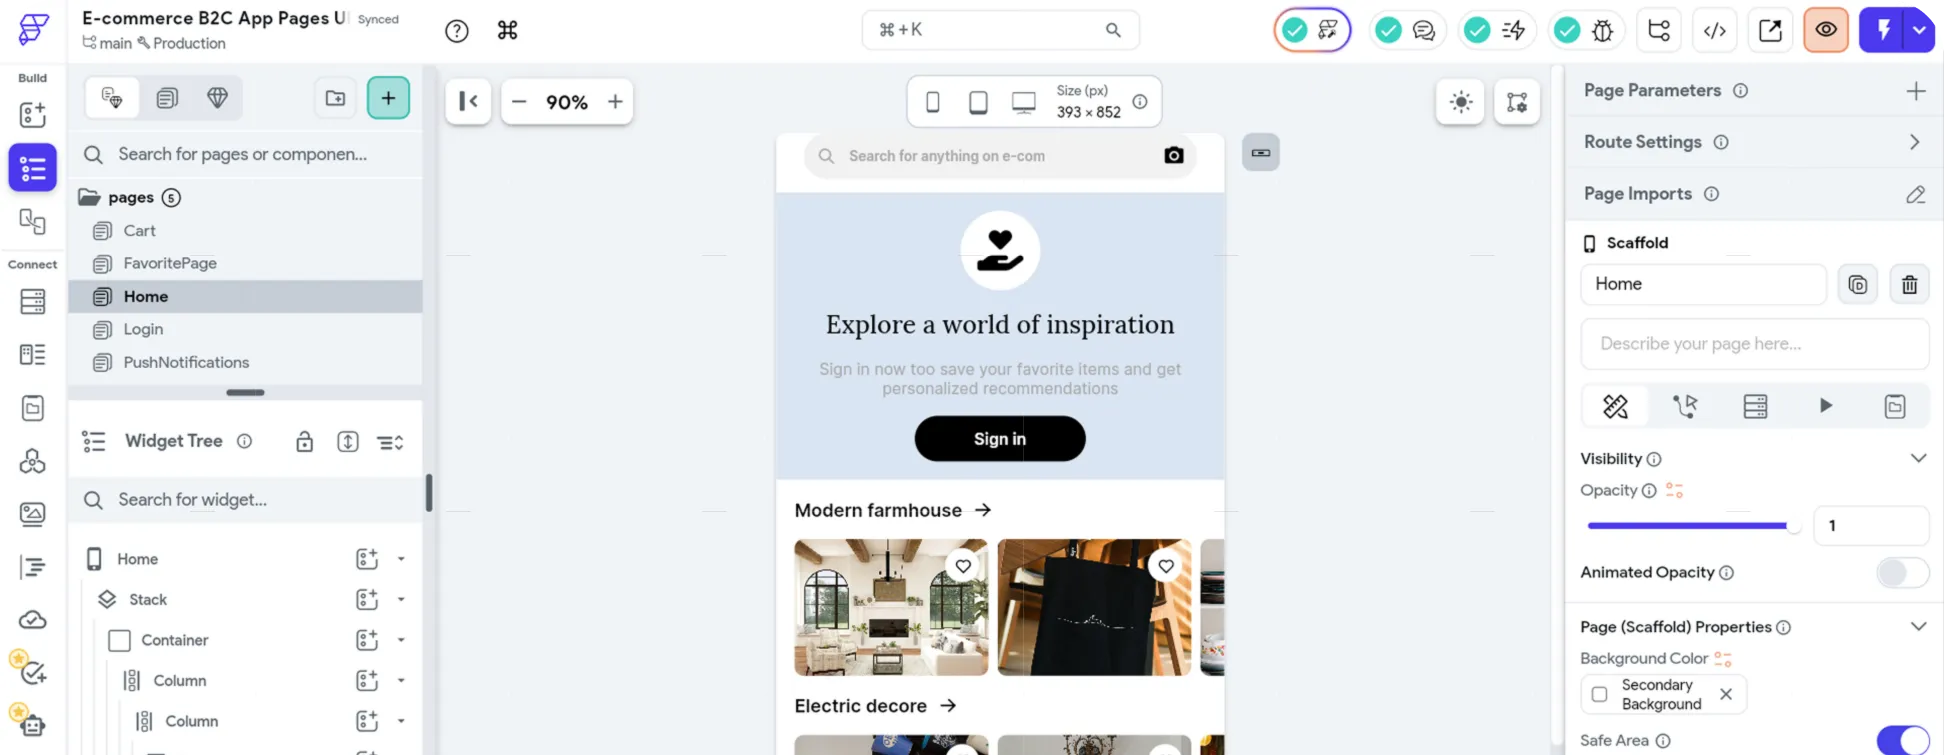Open AI agent robot icon in sidebar
Screen dimensions: 1944x755
pos(32,725)
